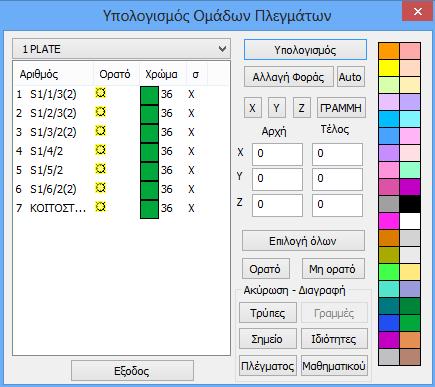Click the Z Τέλος input field

coord(337,205)
